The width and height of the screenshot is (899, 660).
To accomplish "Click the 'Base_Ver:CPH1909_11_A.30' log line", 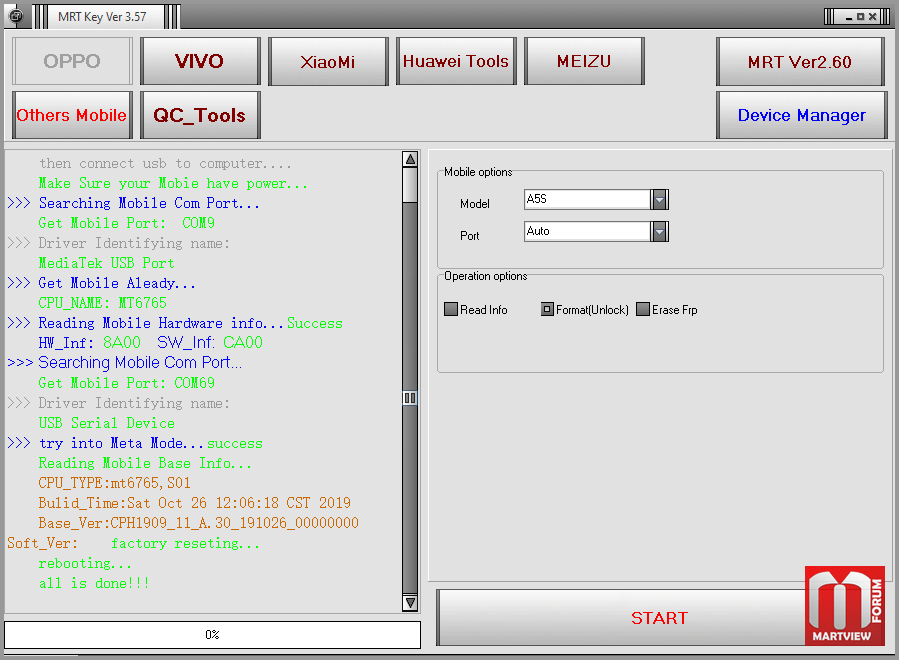I will 198,523.
